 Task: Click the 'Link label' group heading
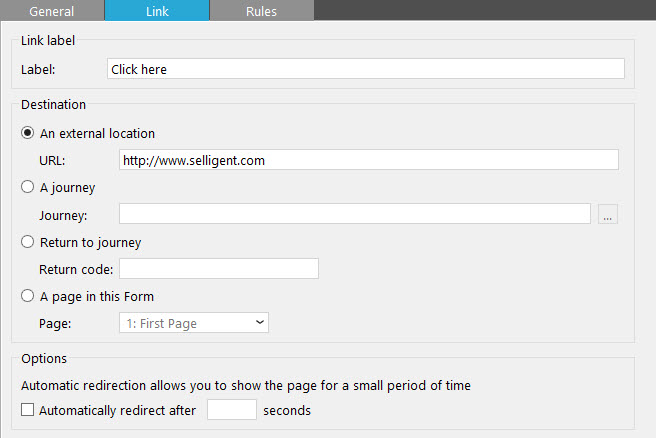[48, 40]
